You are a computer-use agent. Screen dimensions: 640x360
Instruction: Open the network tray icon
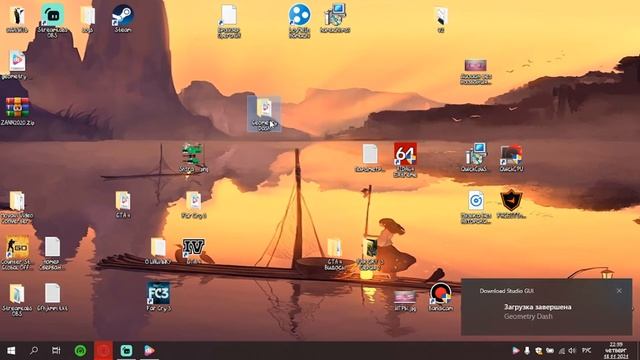click(562, 351)
